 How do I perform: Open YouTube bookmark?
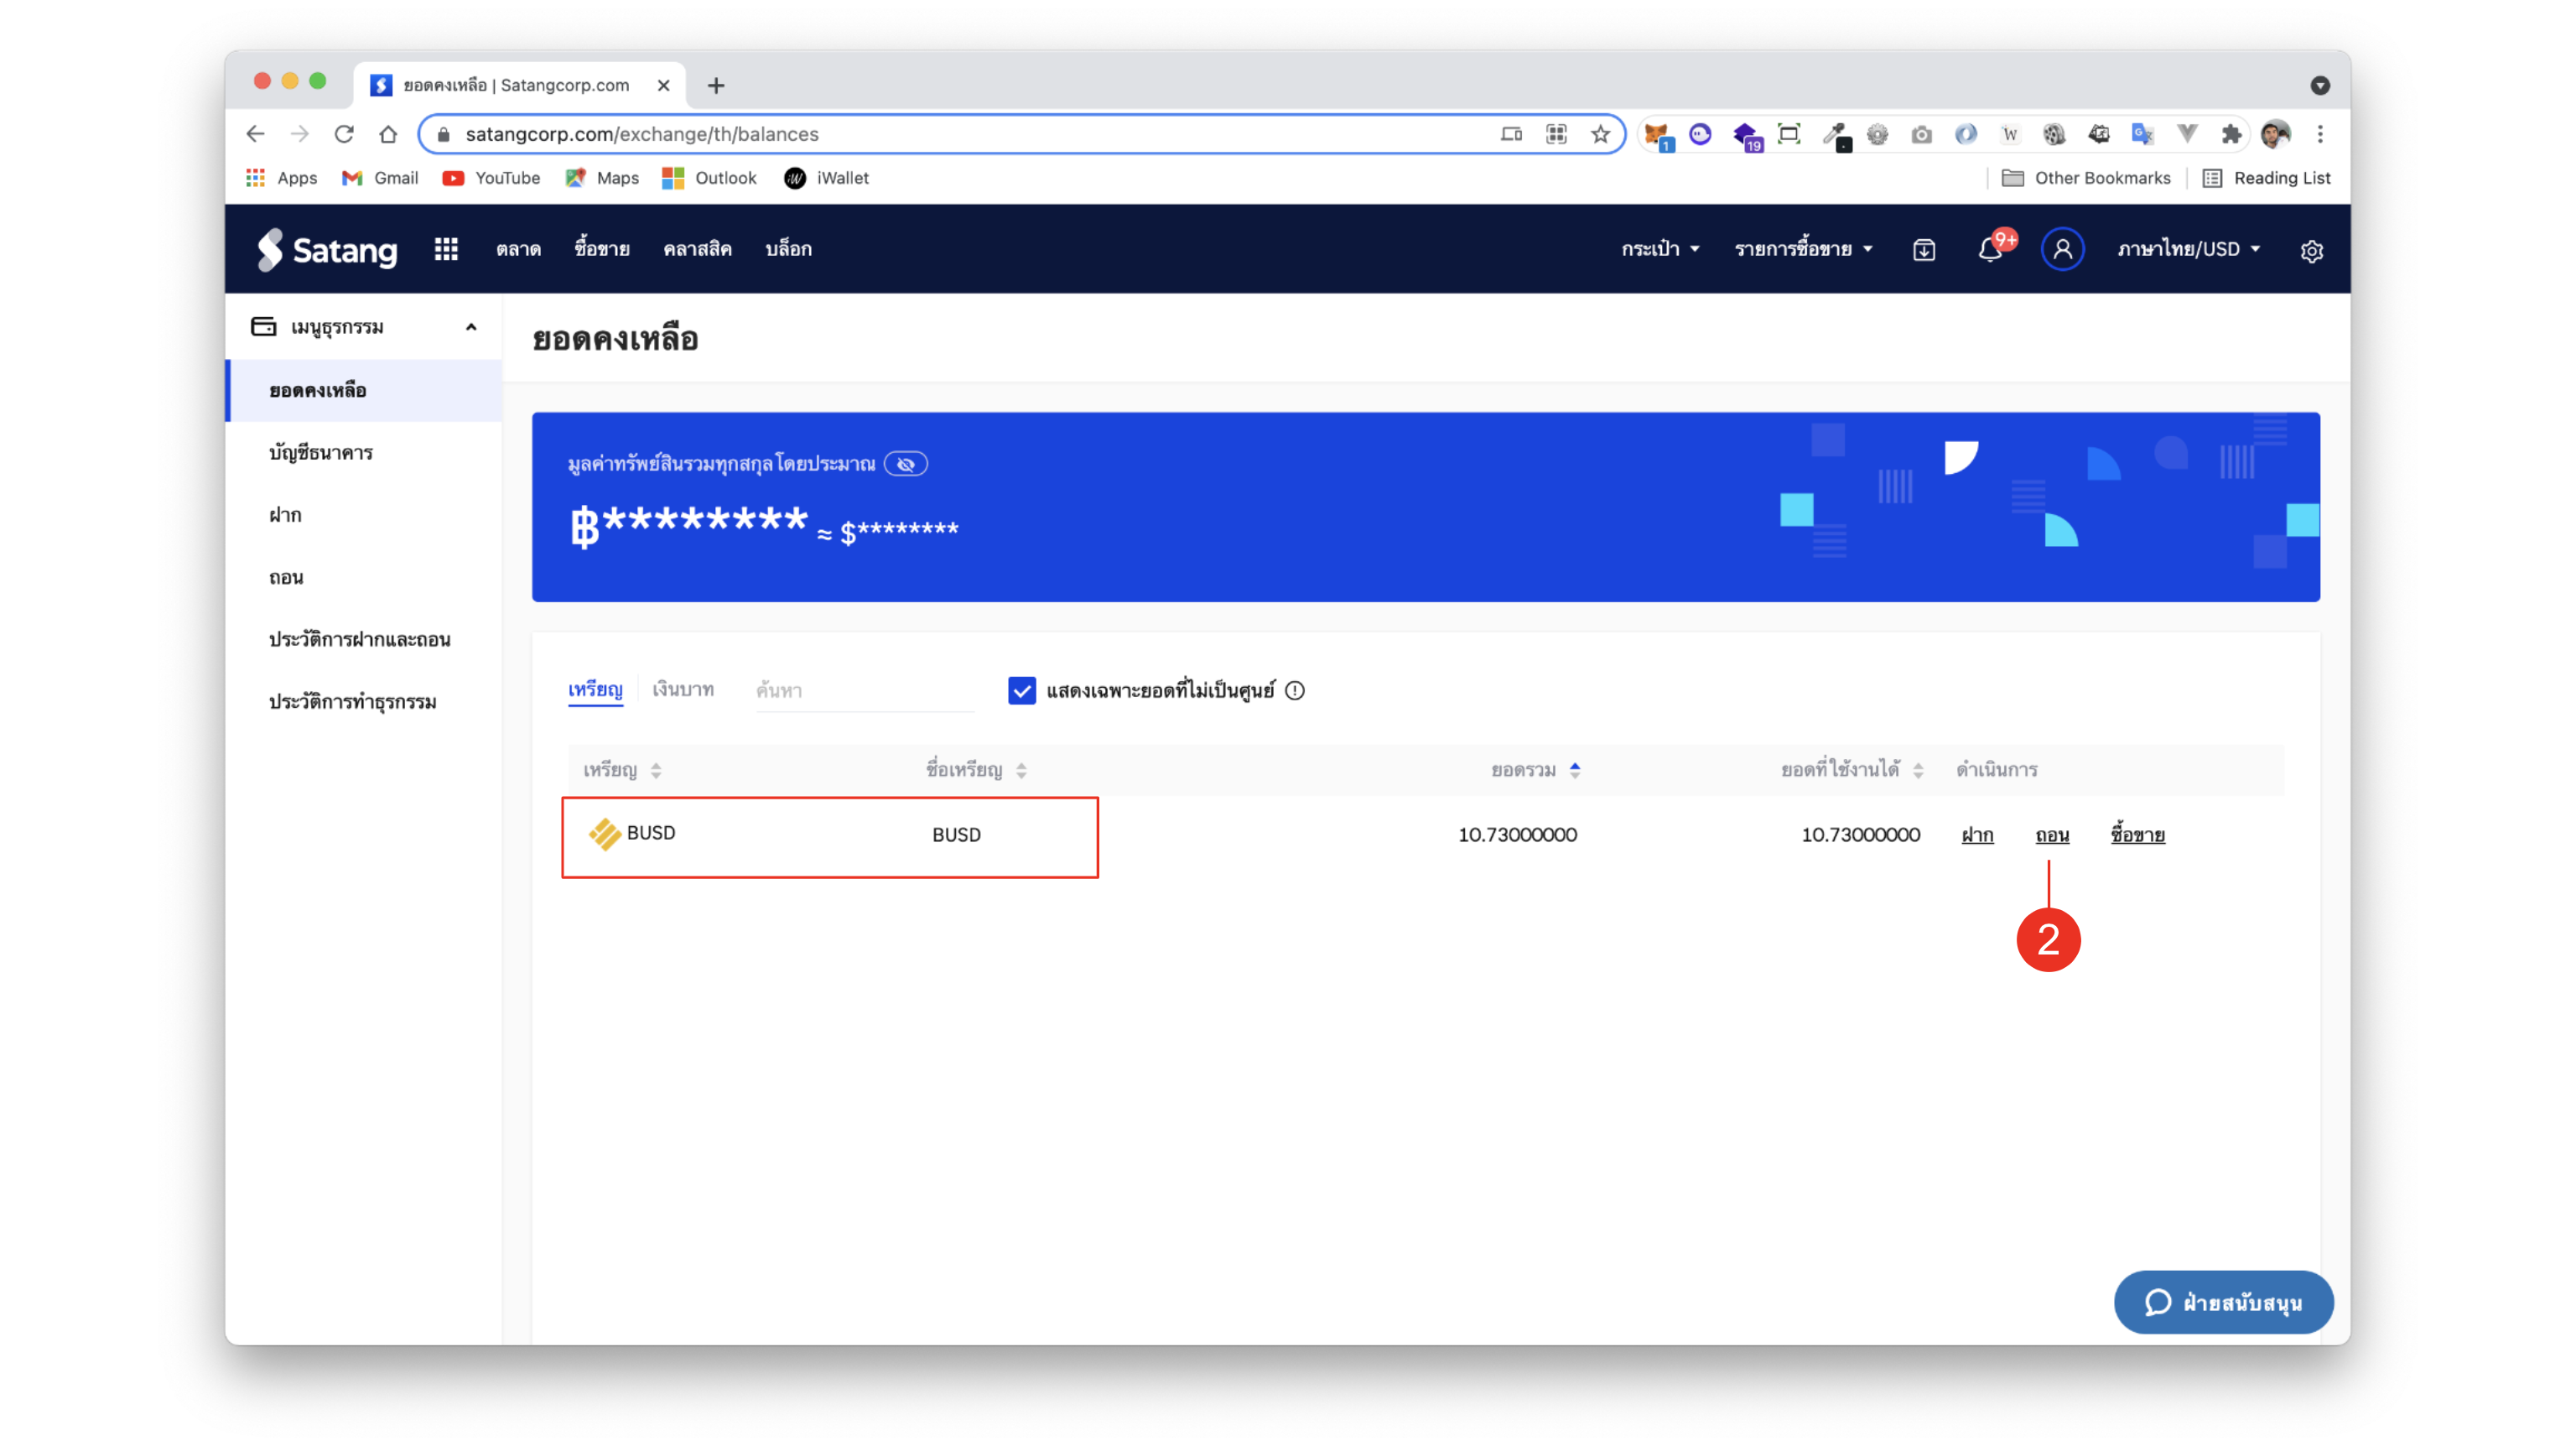pos(492,178)
